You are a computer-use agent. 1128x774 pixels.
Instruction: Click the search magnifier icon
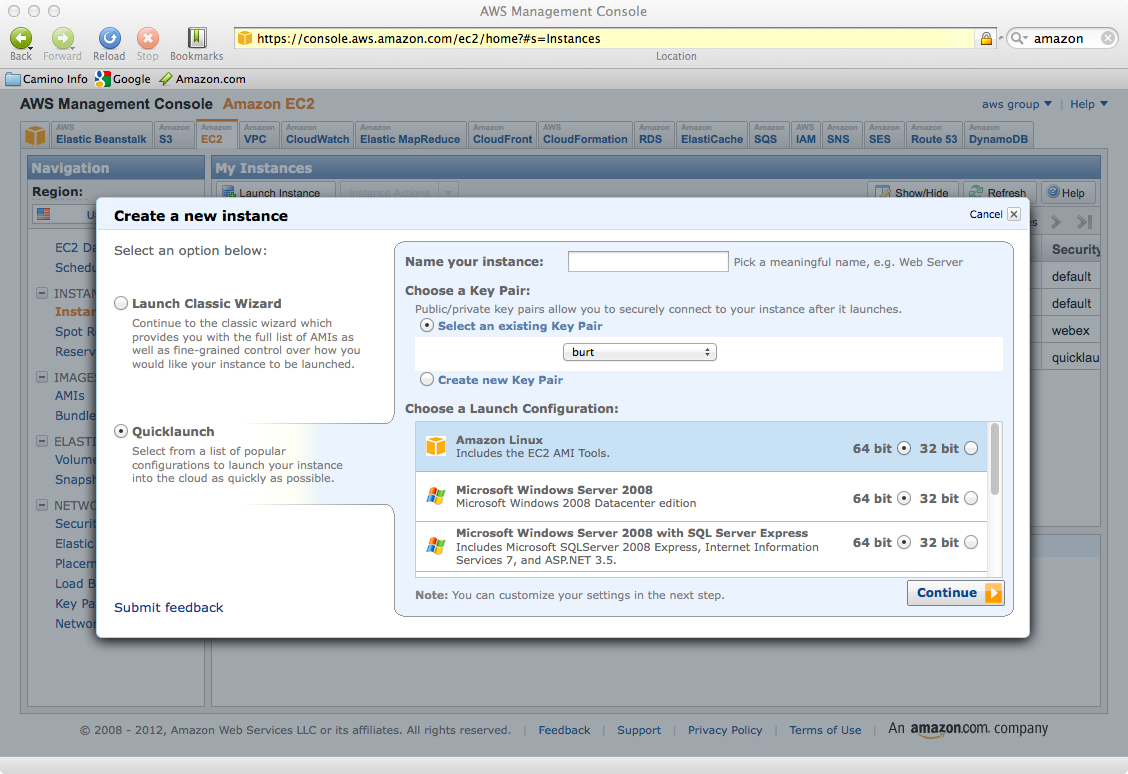1016,38
